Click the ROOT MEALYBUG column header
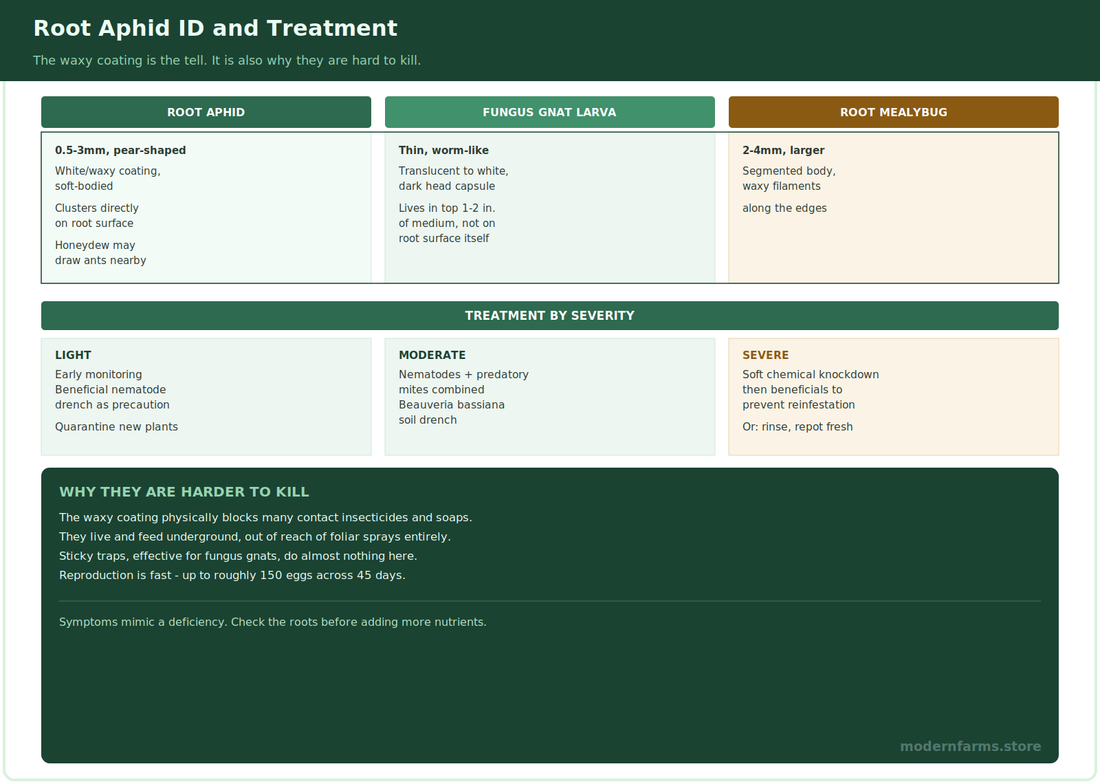 tap(894, 112)
